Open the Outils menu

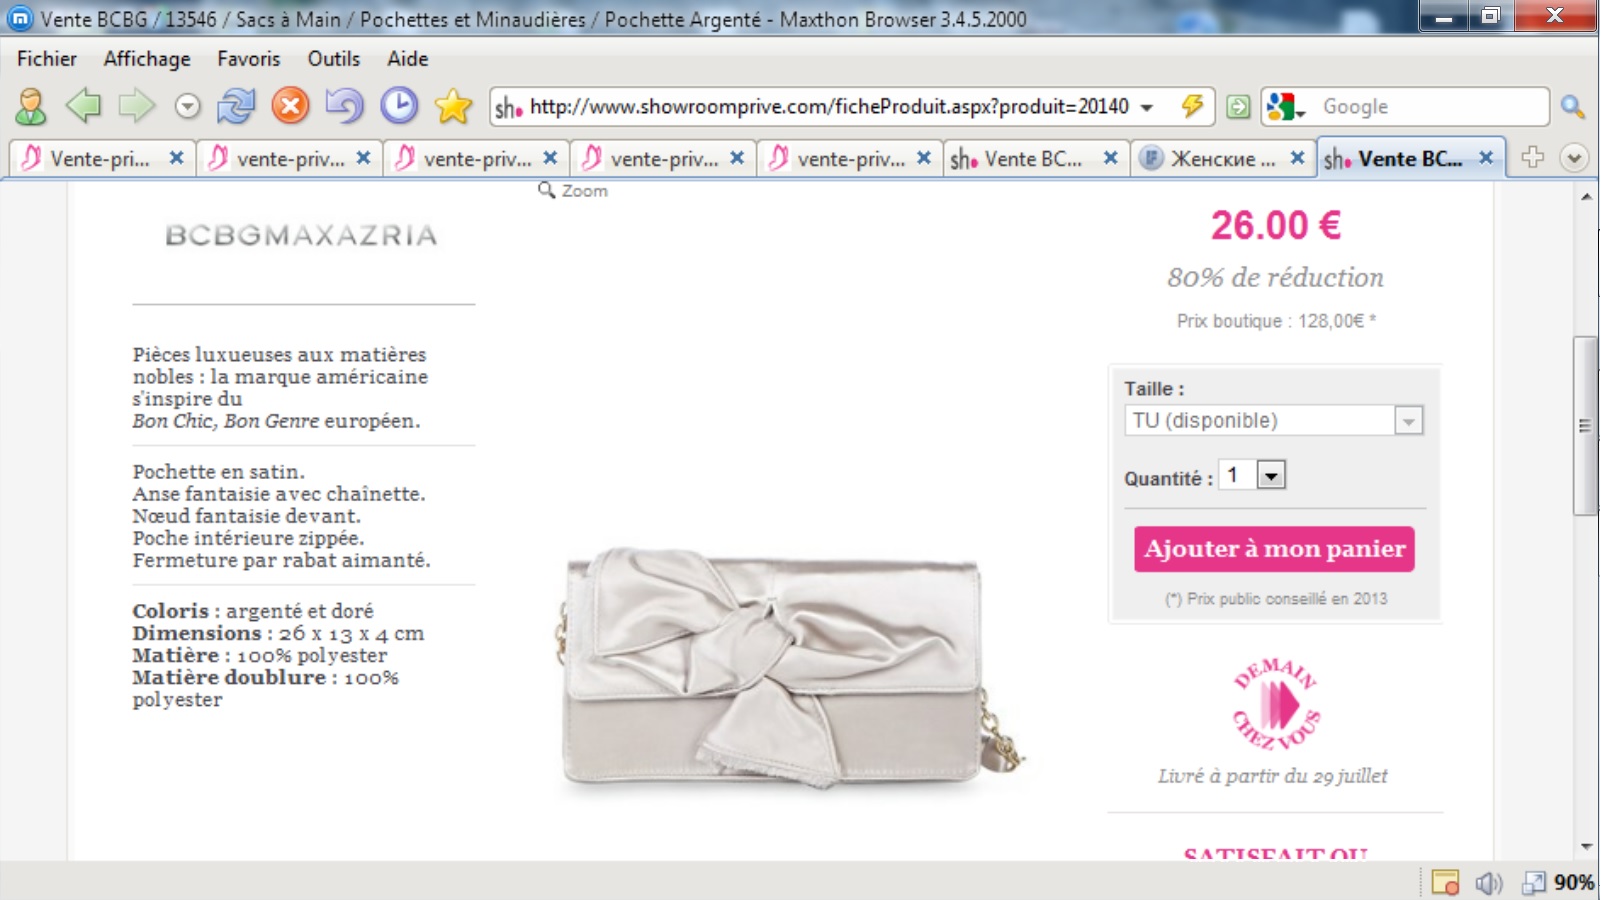point(334,59)
